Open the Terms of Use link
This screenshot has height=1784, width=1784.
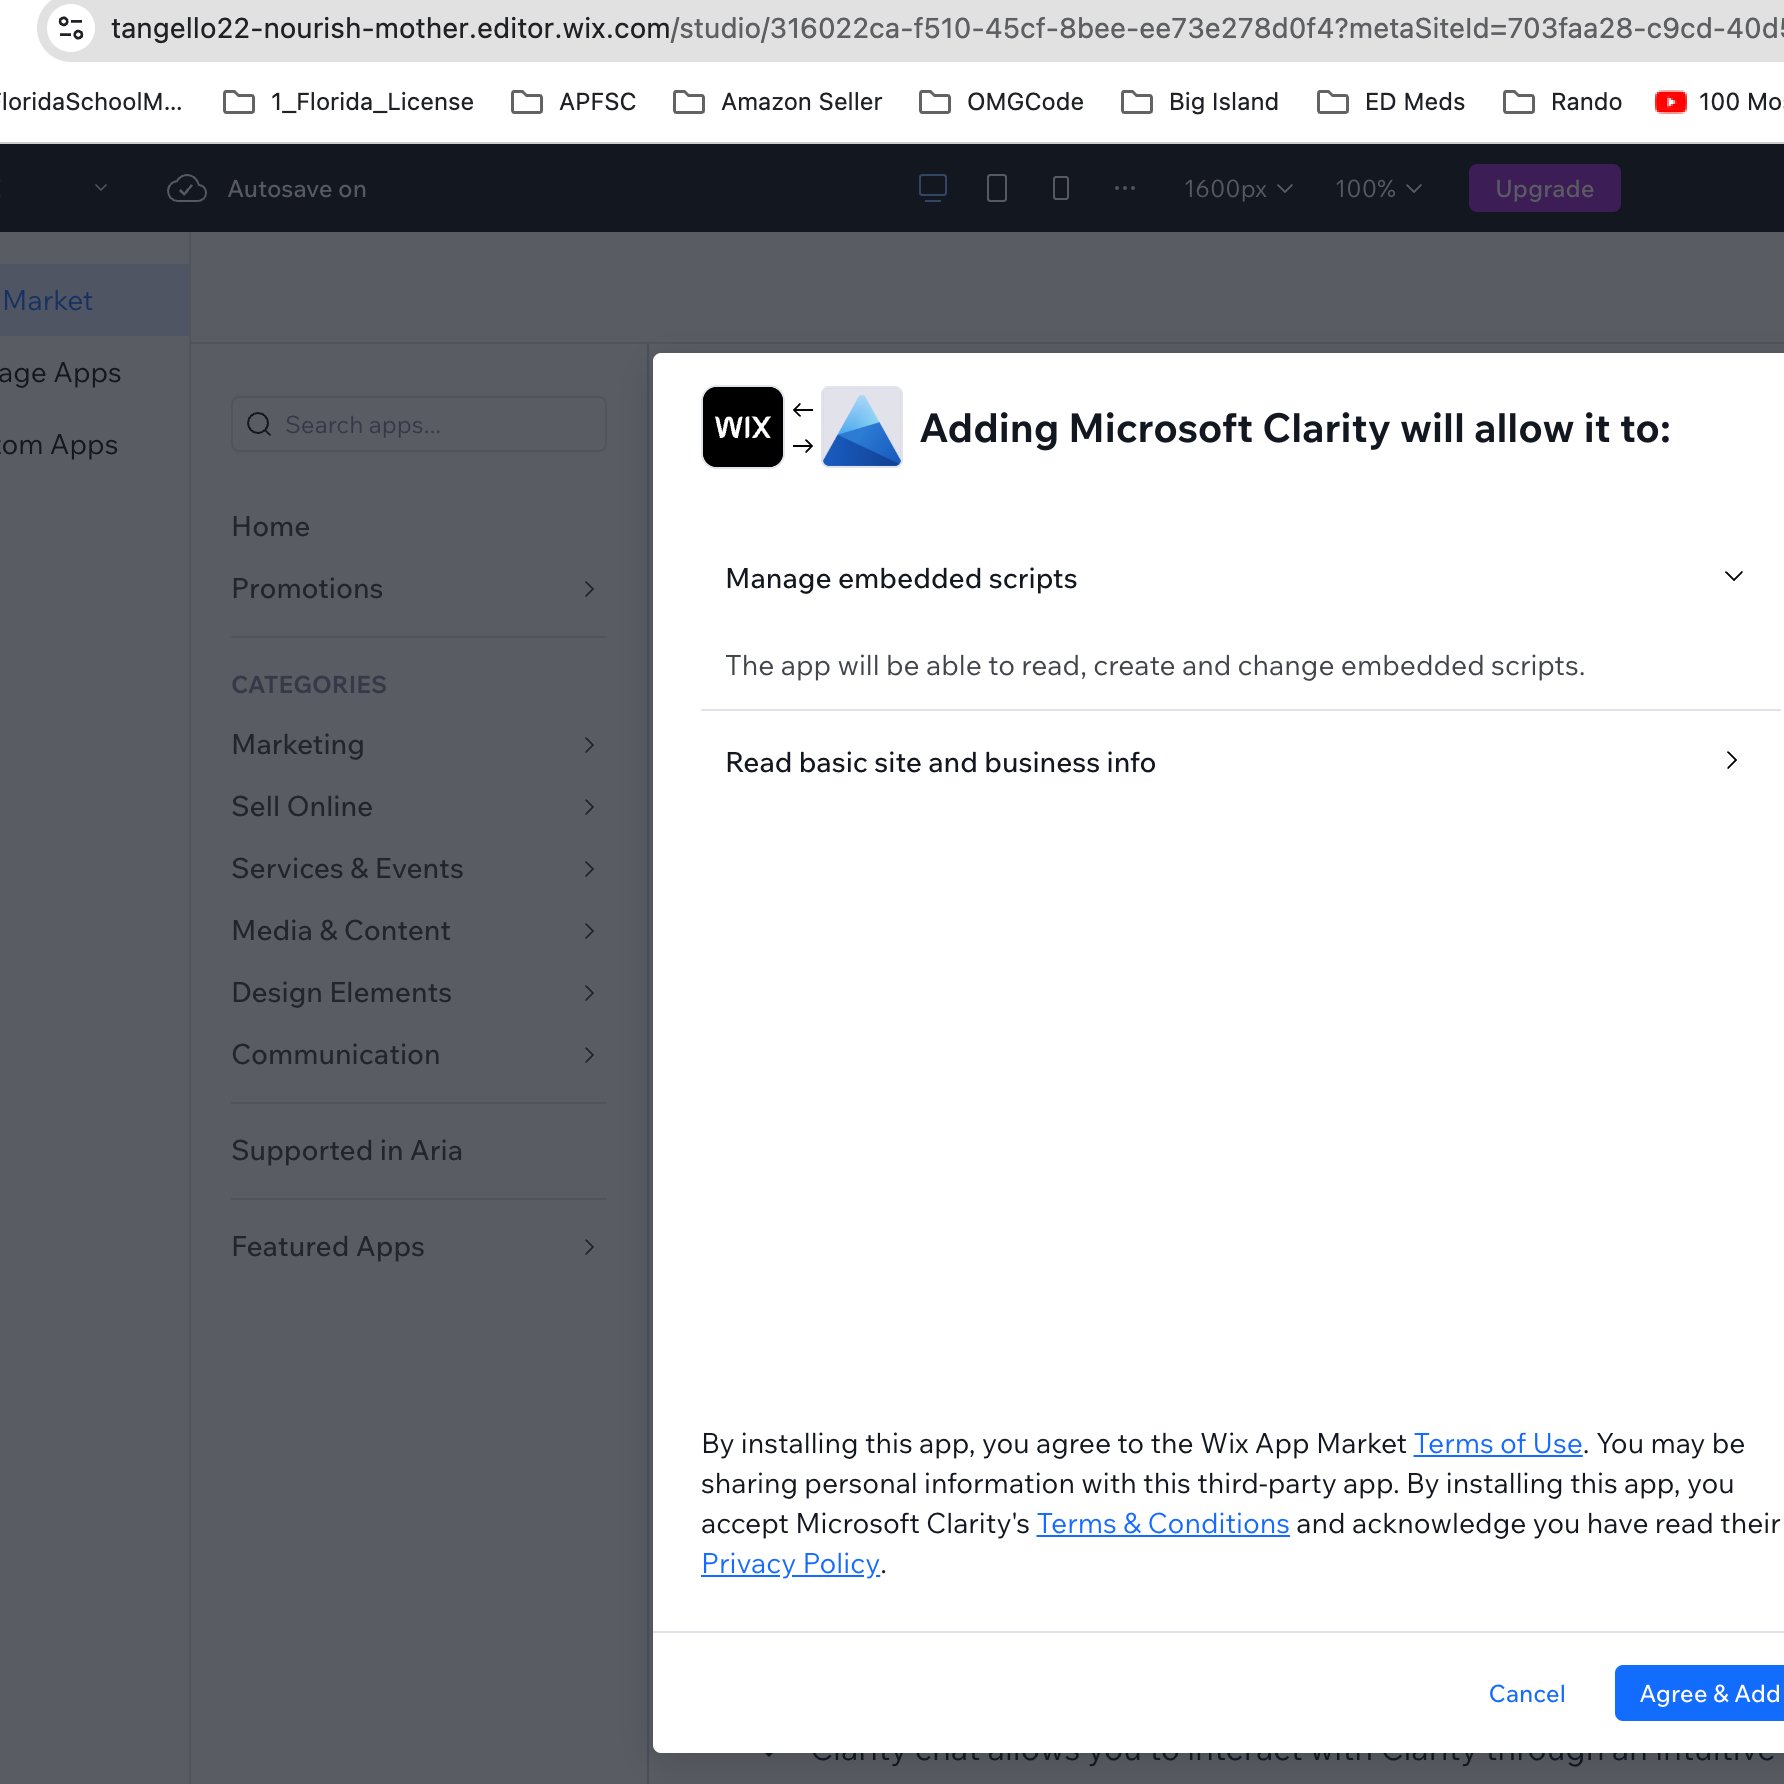click(x=1497, y=1444)
